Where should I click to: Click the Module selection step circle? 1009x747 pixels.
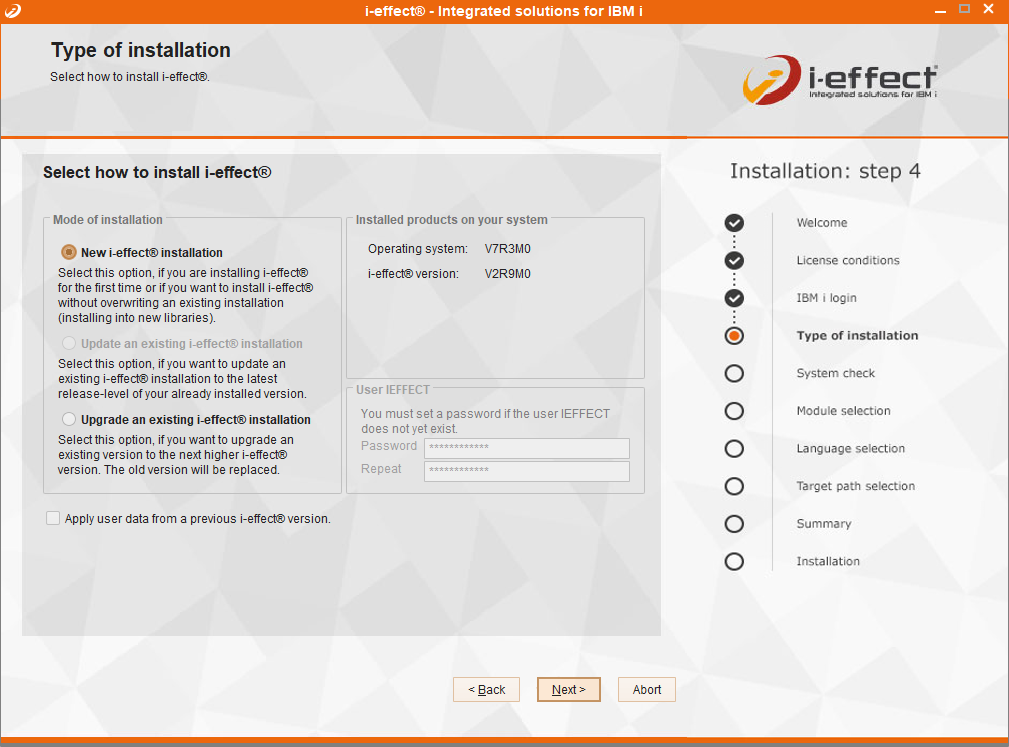(x=734, y=411)
